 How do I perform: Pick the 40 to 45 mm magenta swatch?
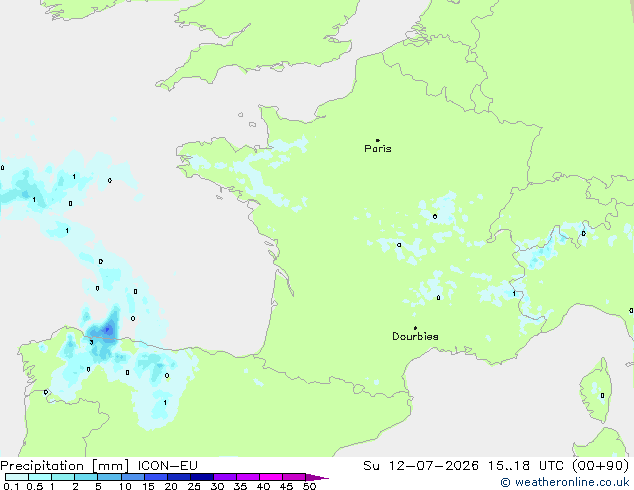tap(271, 477)
